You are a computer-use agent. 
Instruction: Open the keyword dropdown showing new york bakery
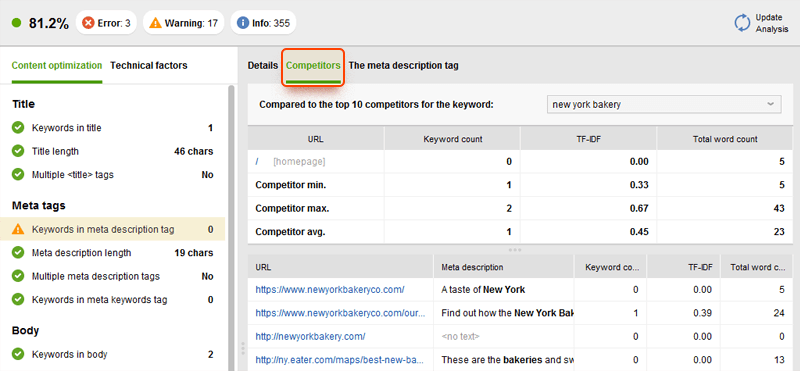663,104
